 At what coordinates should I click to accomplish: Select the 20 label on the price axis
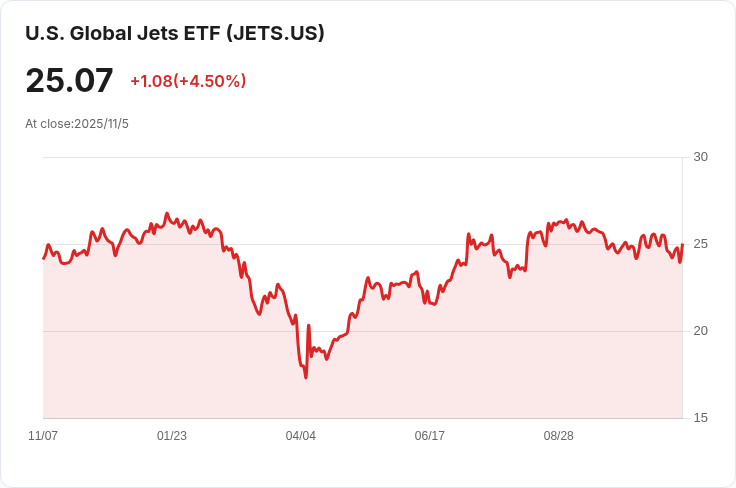[700, 331]
